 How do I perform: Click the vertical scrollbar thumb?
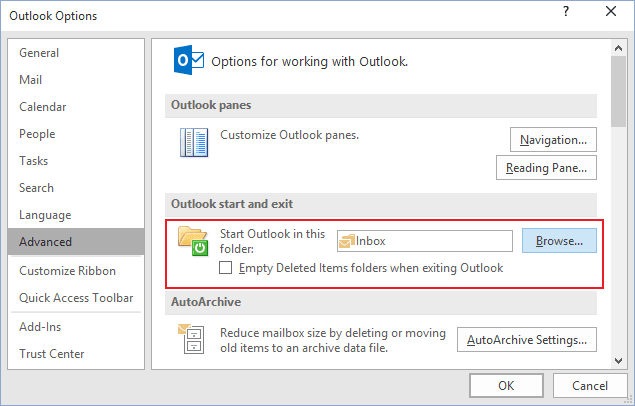click(618, 91)
